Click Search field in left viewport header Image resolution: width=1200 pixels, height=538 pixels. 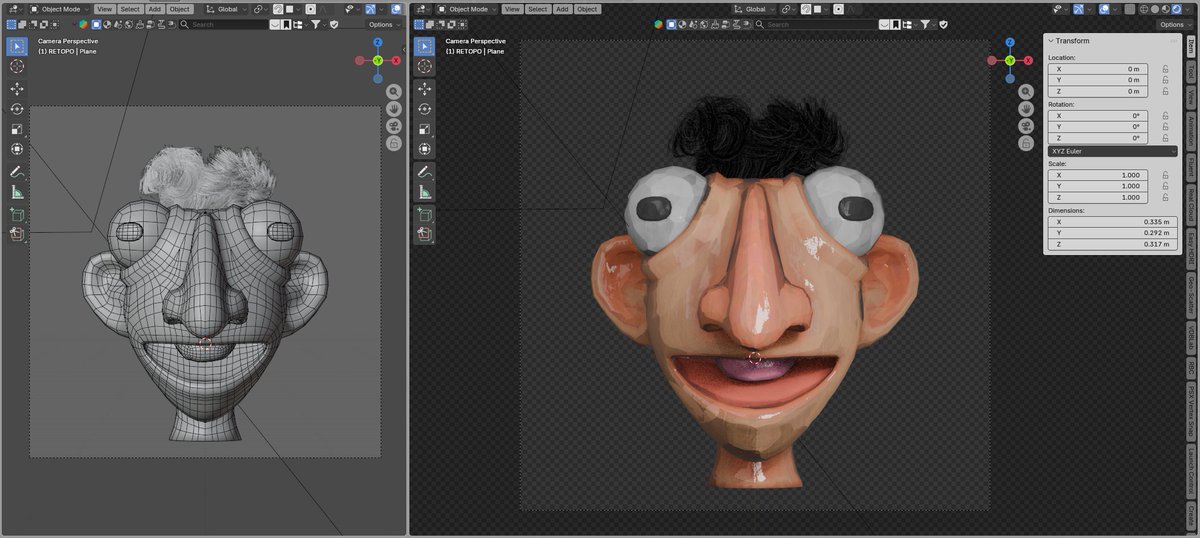[x=225, y=24]
